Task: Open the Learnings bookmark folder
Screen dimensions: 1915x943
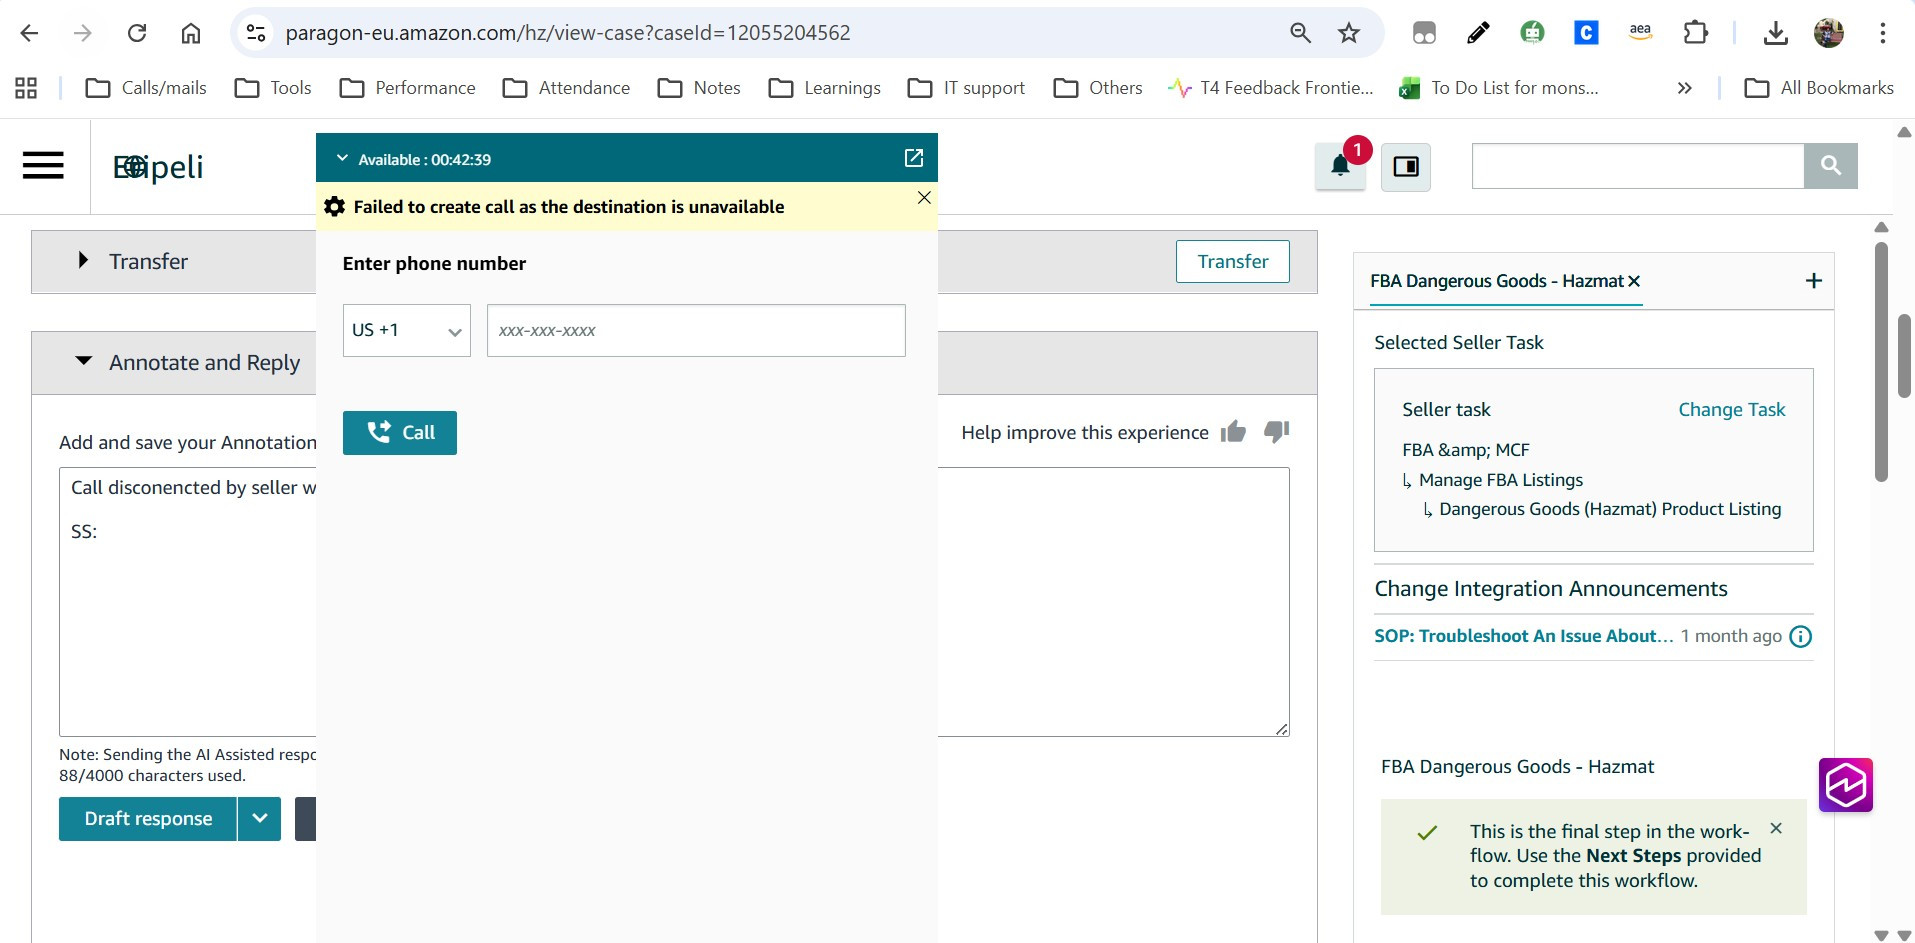Action: (824, 88)
